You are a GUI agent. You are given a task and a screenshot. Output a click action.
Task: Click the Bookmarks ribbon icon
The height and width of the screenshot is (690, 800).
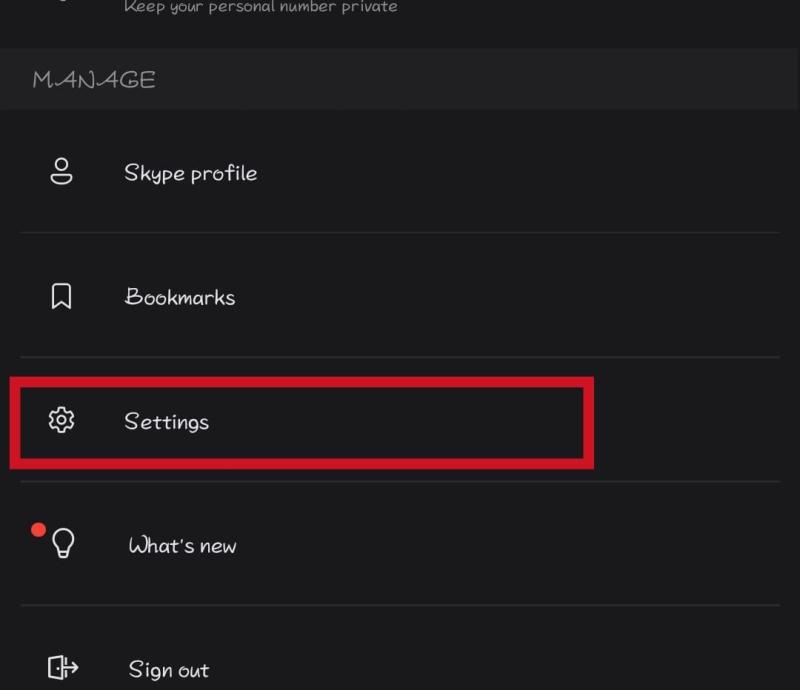(61, 296)
